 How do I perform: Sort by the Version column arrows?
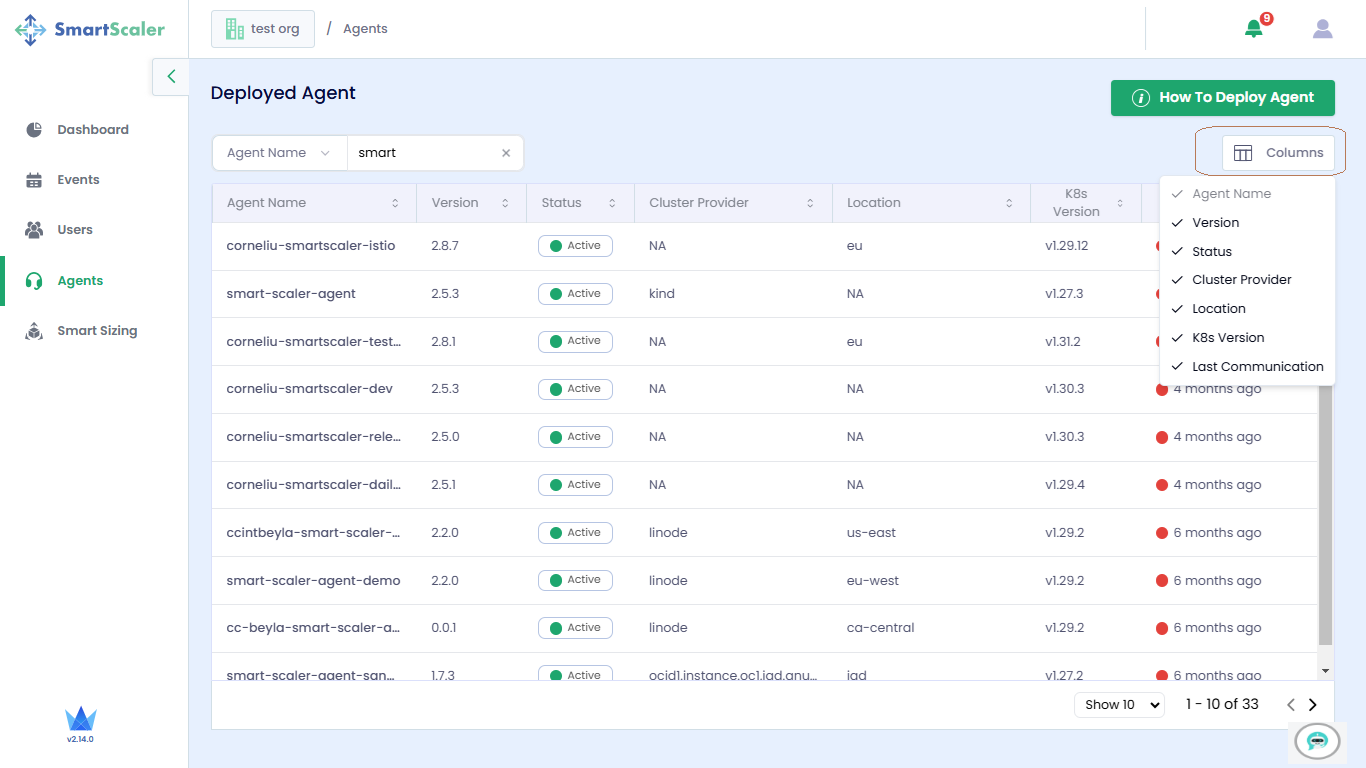505,203
